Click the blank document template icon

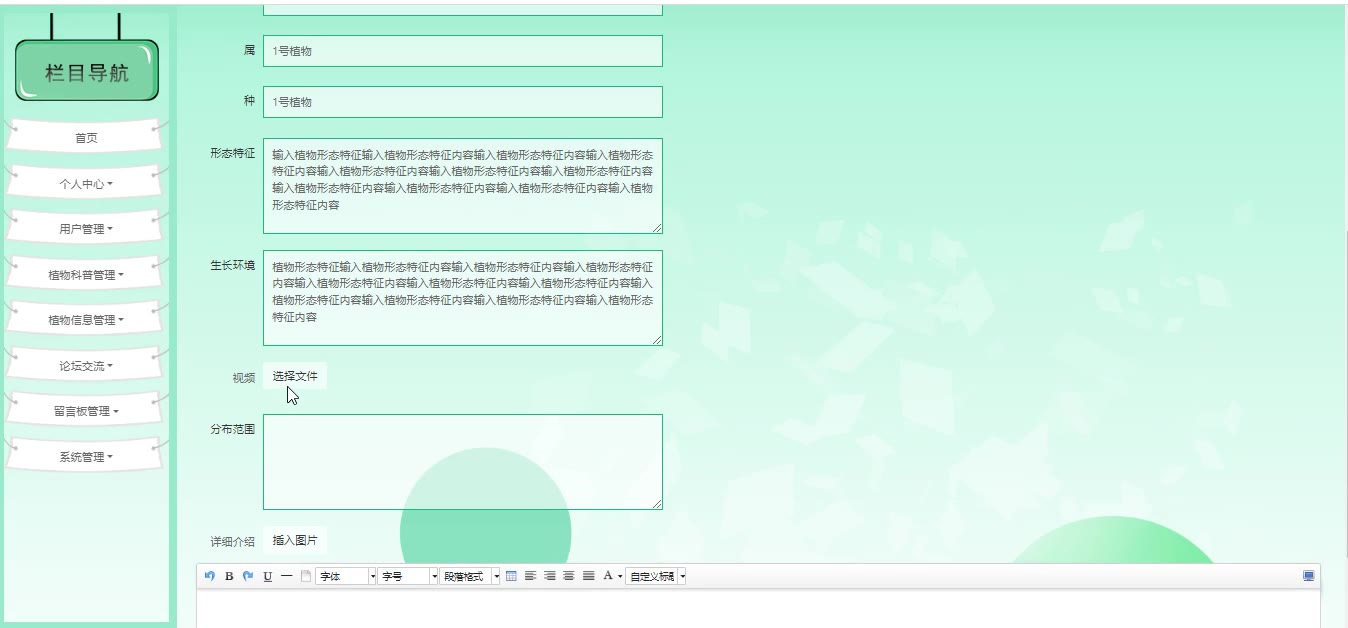tap(306, 576)
